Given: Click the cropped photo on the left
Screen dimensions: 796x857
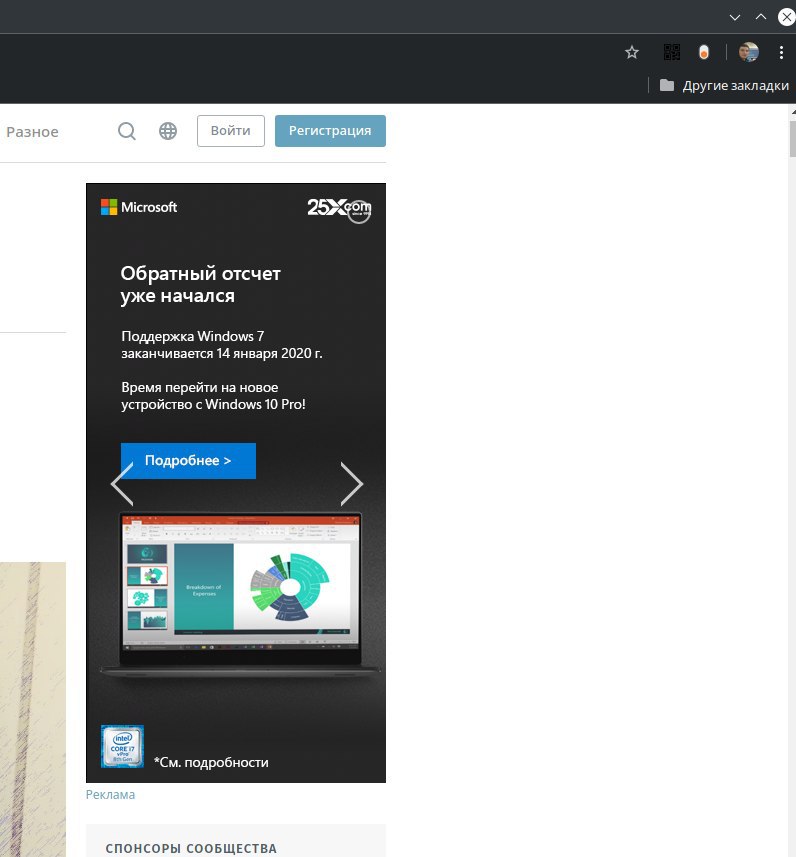Looking at the screenshot, I should pos(33,709).
